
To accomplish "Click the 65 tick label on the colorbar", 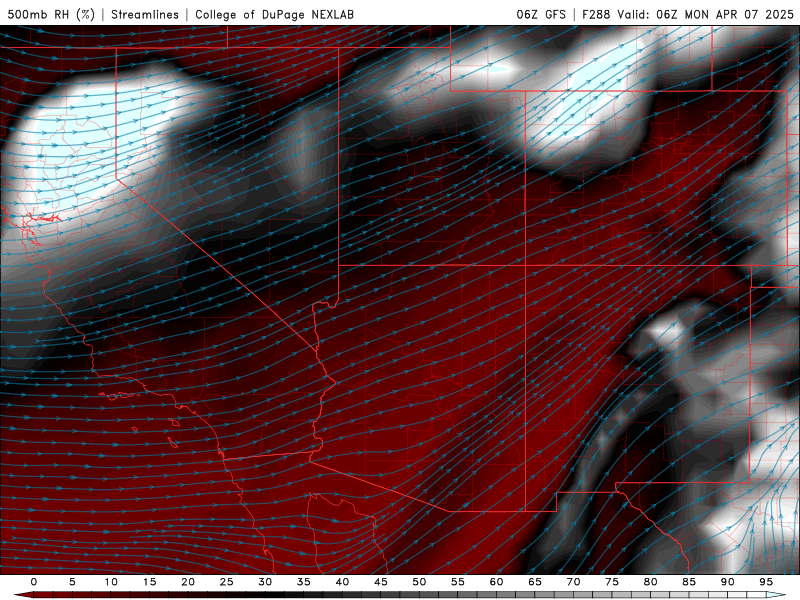I will (534, 582).
